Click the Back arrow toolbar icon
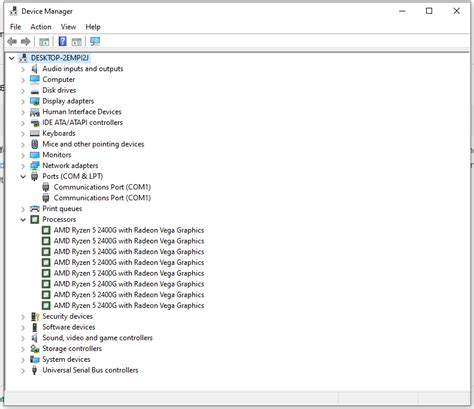474x409 pixels. pyautogui.click(x=12, y=42)
